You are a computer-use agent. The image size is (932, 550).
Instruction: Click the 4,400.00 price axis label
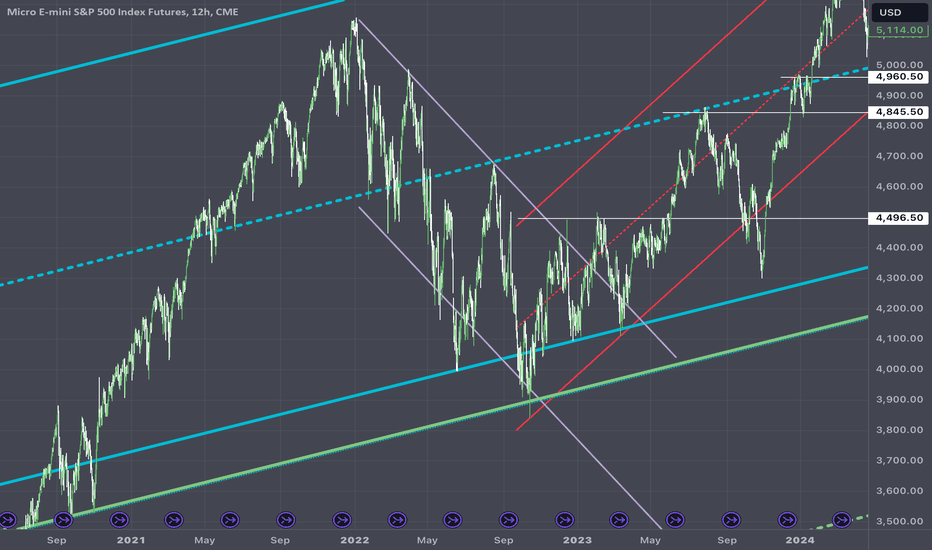point(899,247)
